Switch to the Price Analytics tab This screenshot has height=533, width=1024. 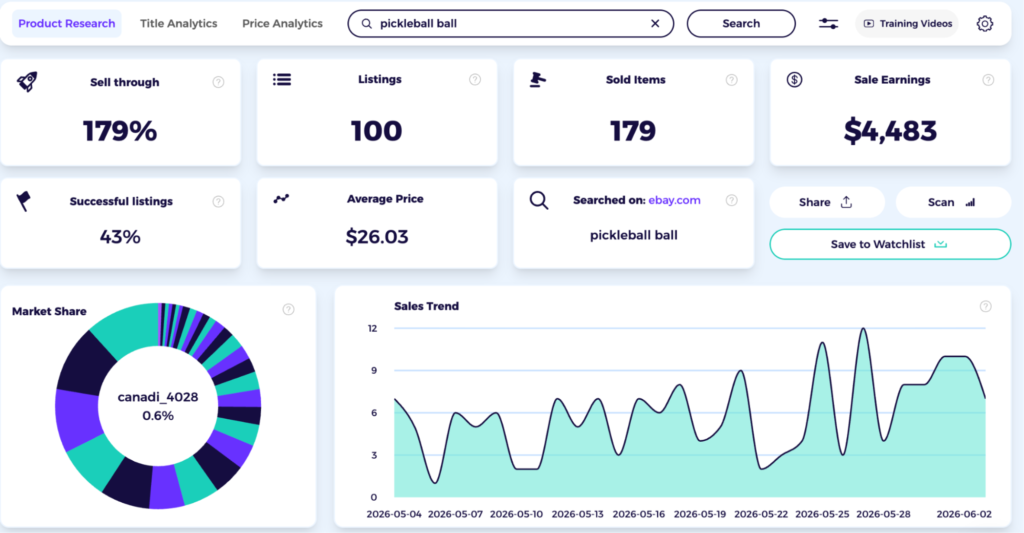pyautogui.click(x=282, y=24)
